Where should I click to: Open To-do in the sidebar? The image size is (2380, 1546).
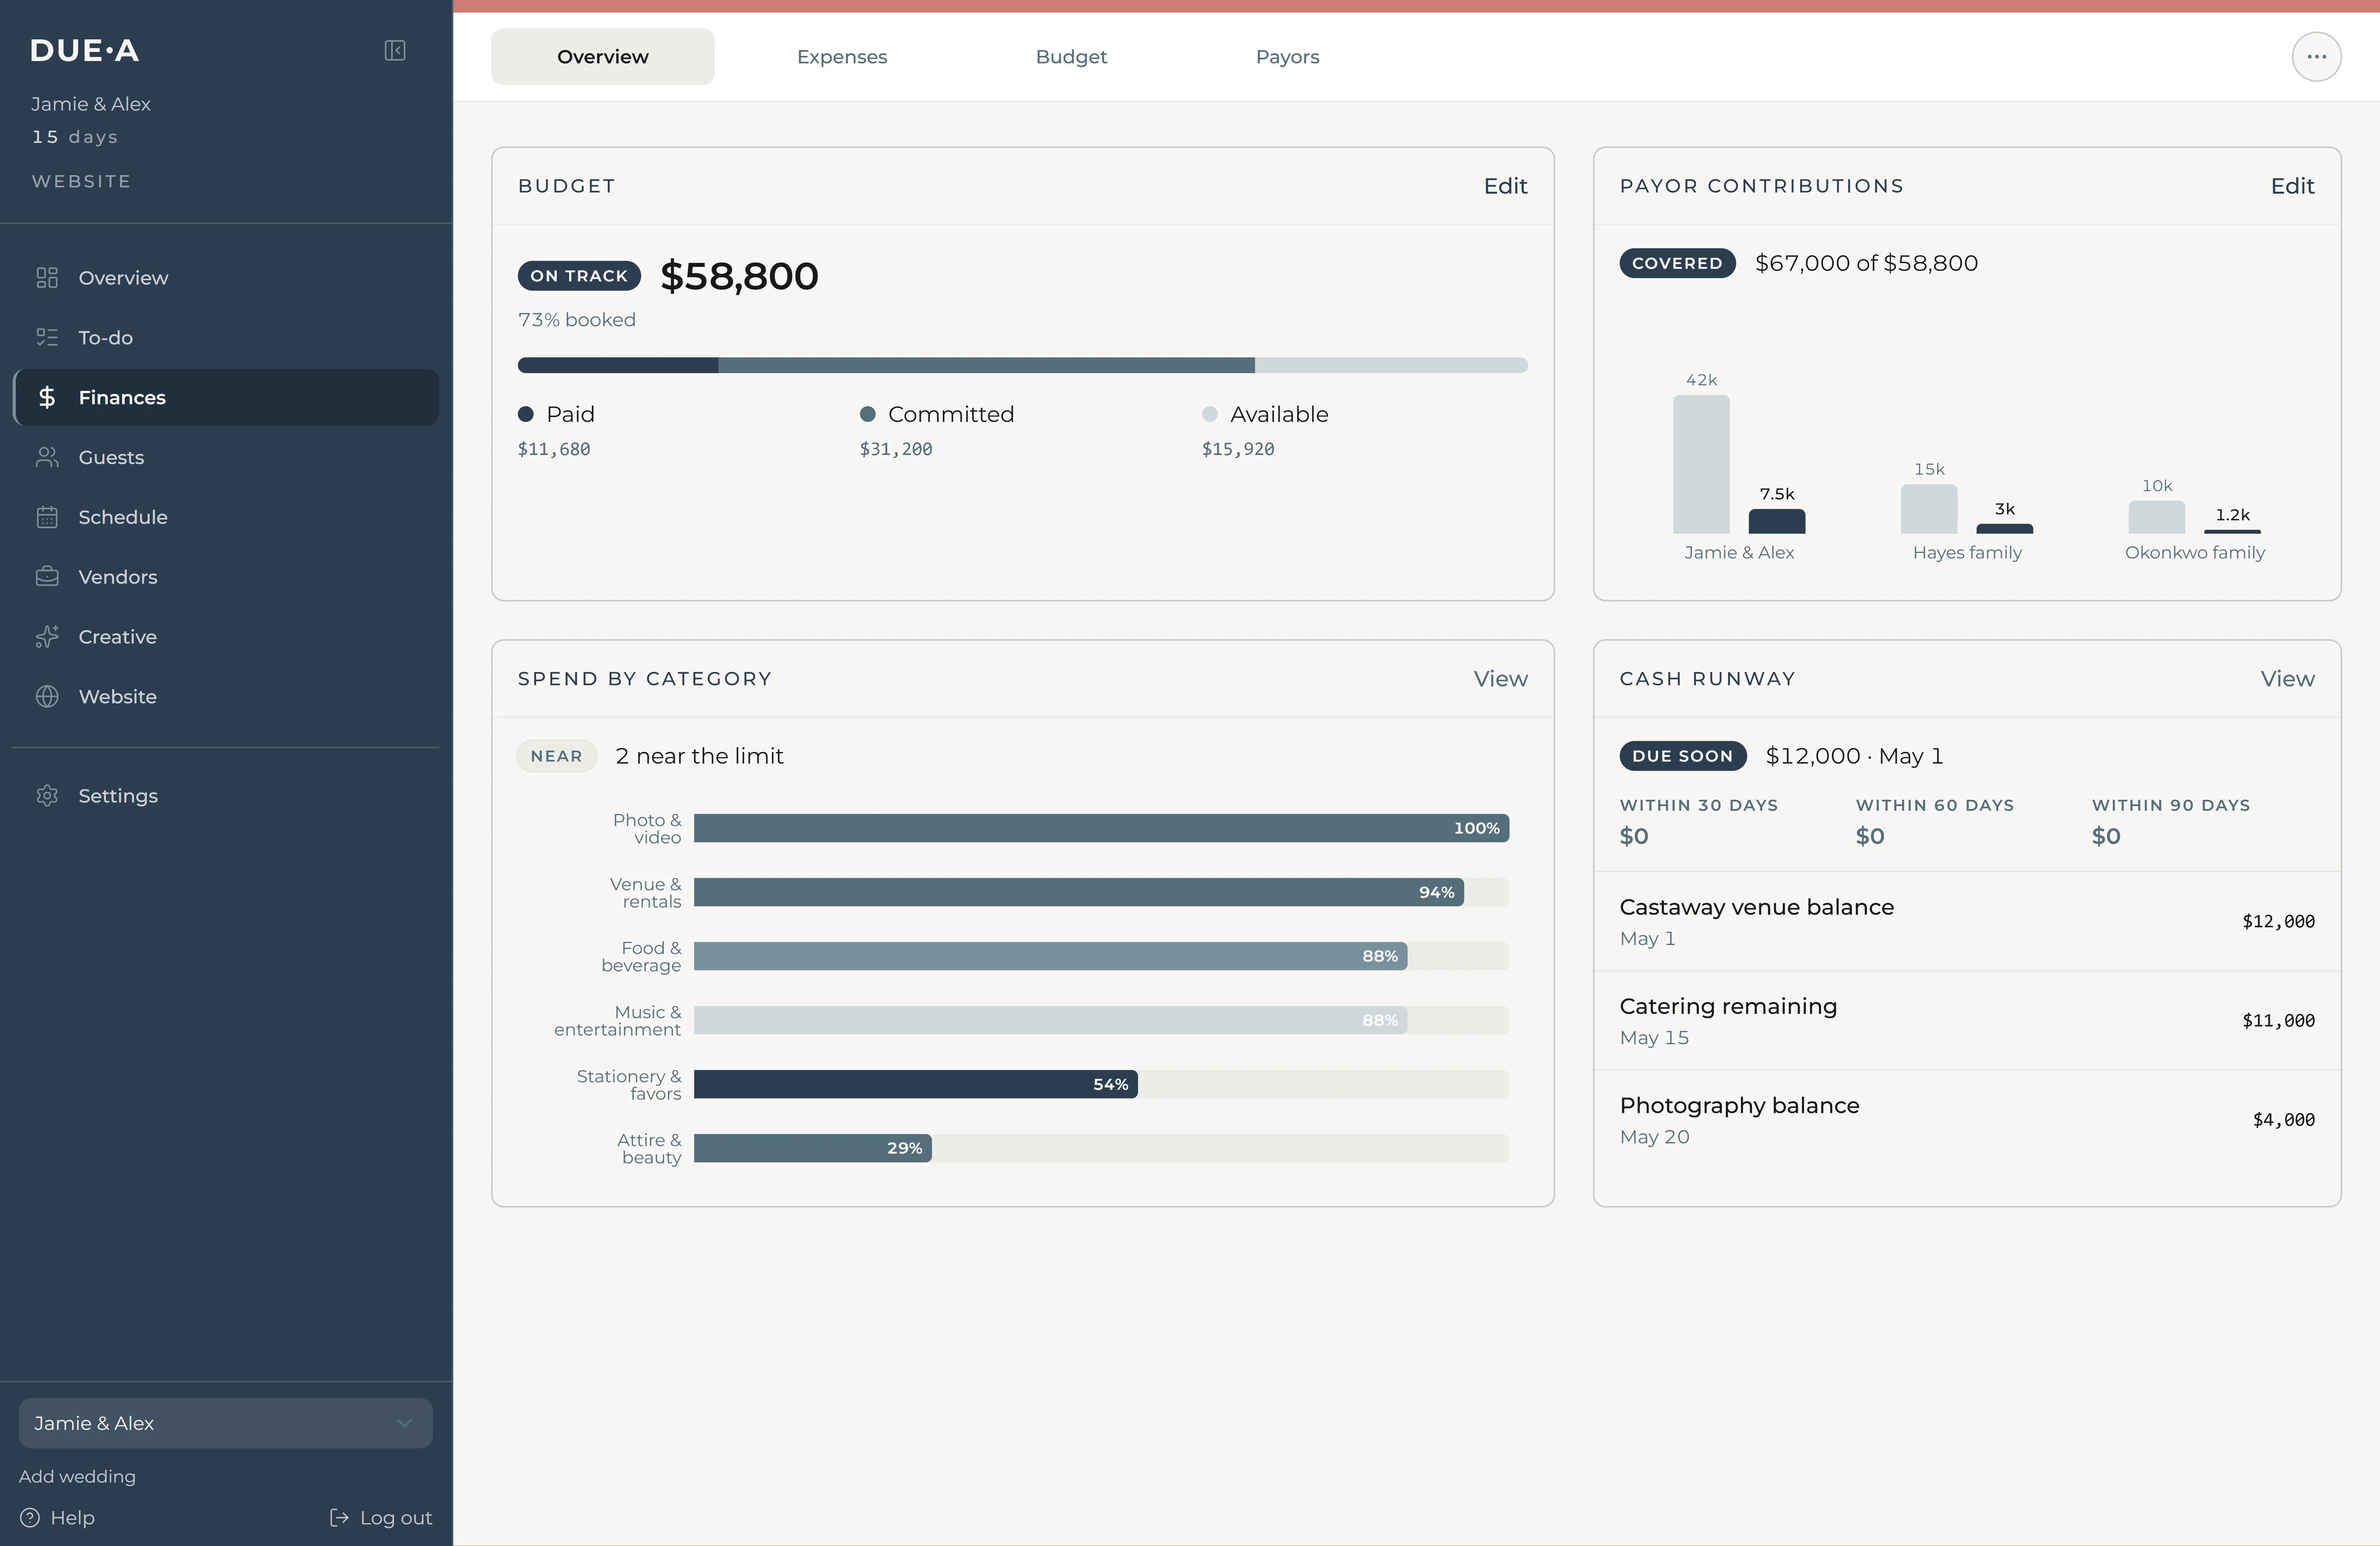click(x=225, y=338)
